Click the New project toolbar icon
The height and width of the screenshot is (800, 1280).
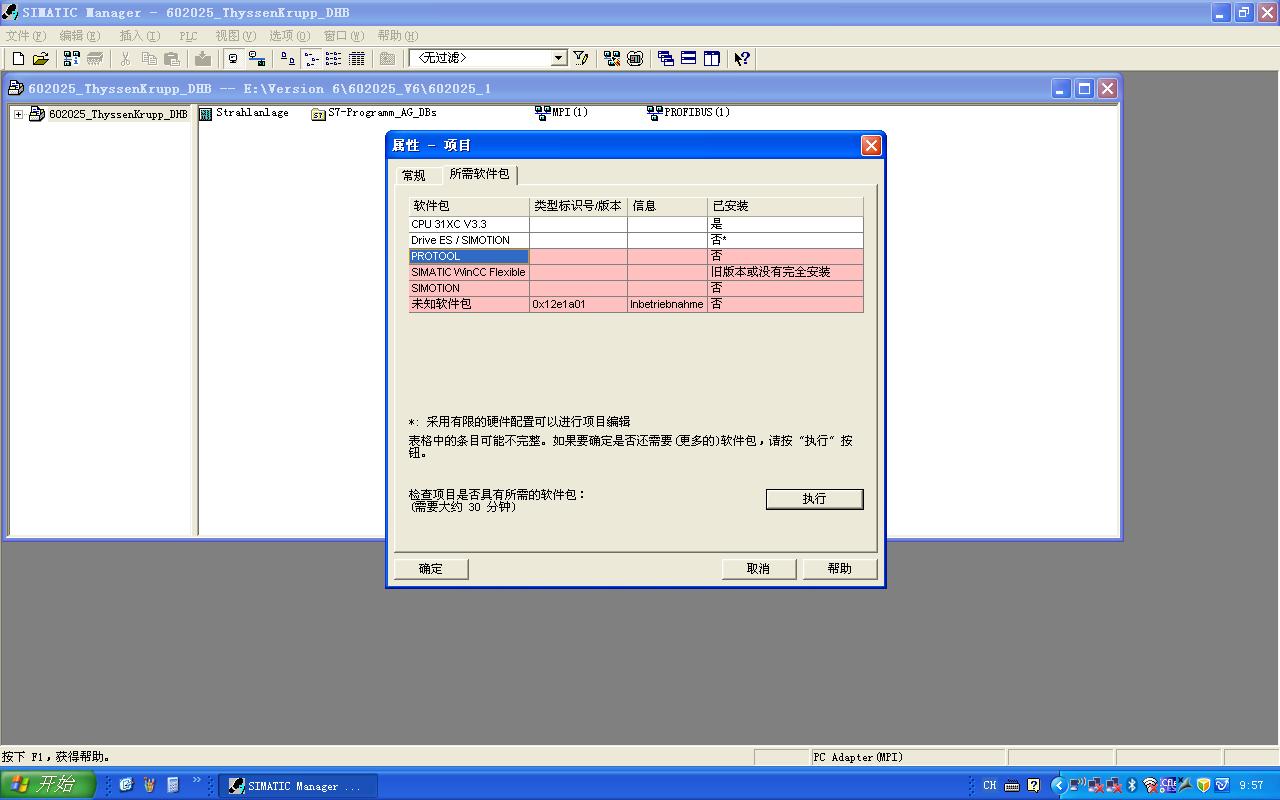point(18,59)
